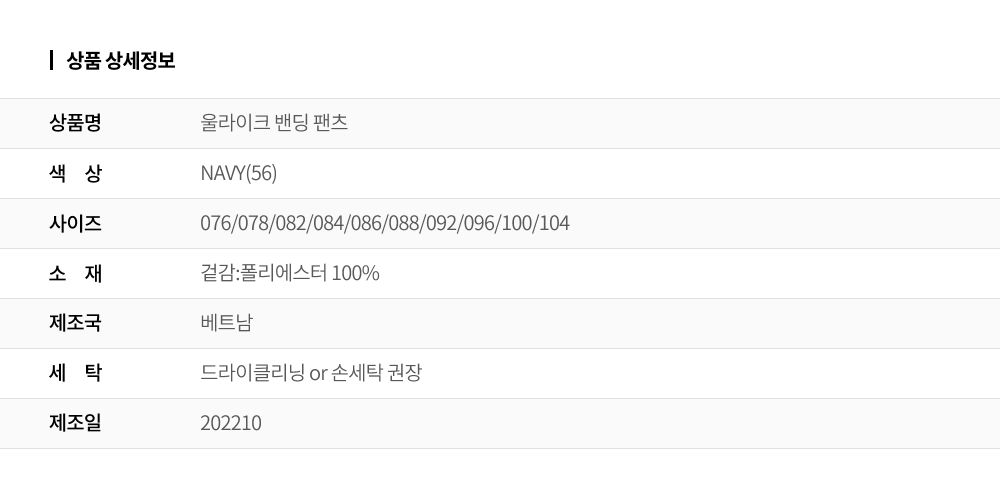Viewport: 1000px width, 498px height.
Task: Click the 104 size at list end
Action: tap(554, 224)
